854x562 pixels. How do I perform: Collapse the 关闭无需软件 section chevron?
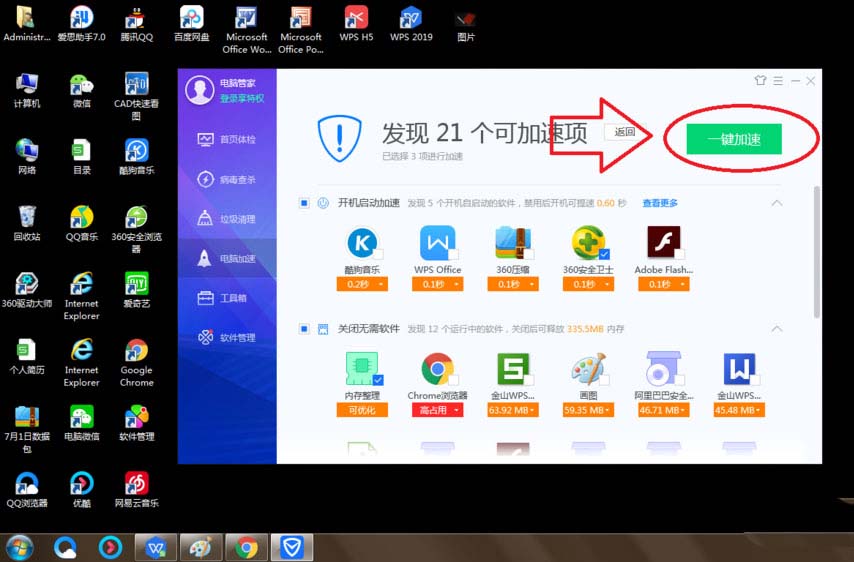[x=777, y=329]
